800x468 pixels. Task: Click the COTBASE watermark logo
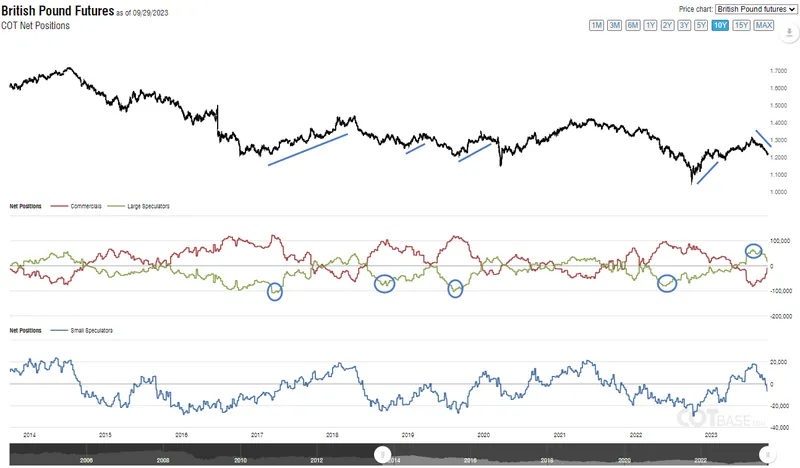coord(721,418)
